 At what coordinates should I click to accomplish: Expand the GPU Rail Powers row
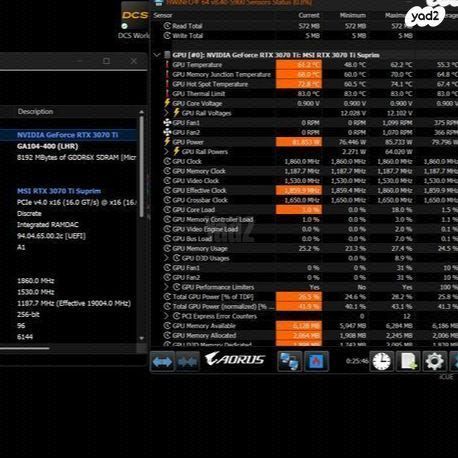[x=166, y=152]
